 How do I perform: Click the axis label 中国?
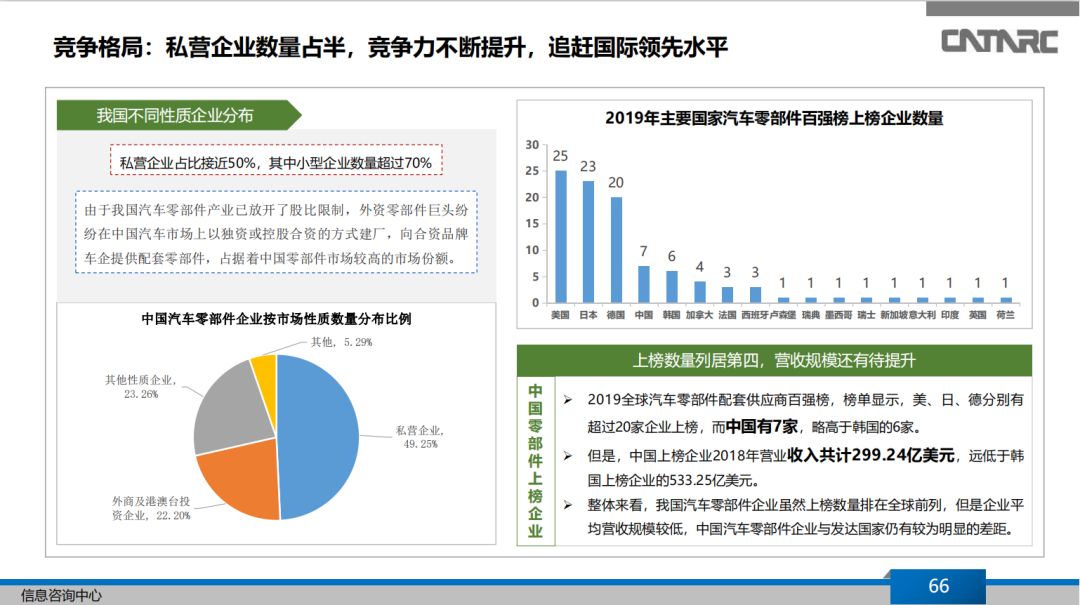click(644, 315)
